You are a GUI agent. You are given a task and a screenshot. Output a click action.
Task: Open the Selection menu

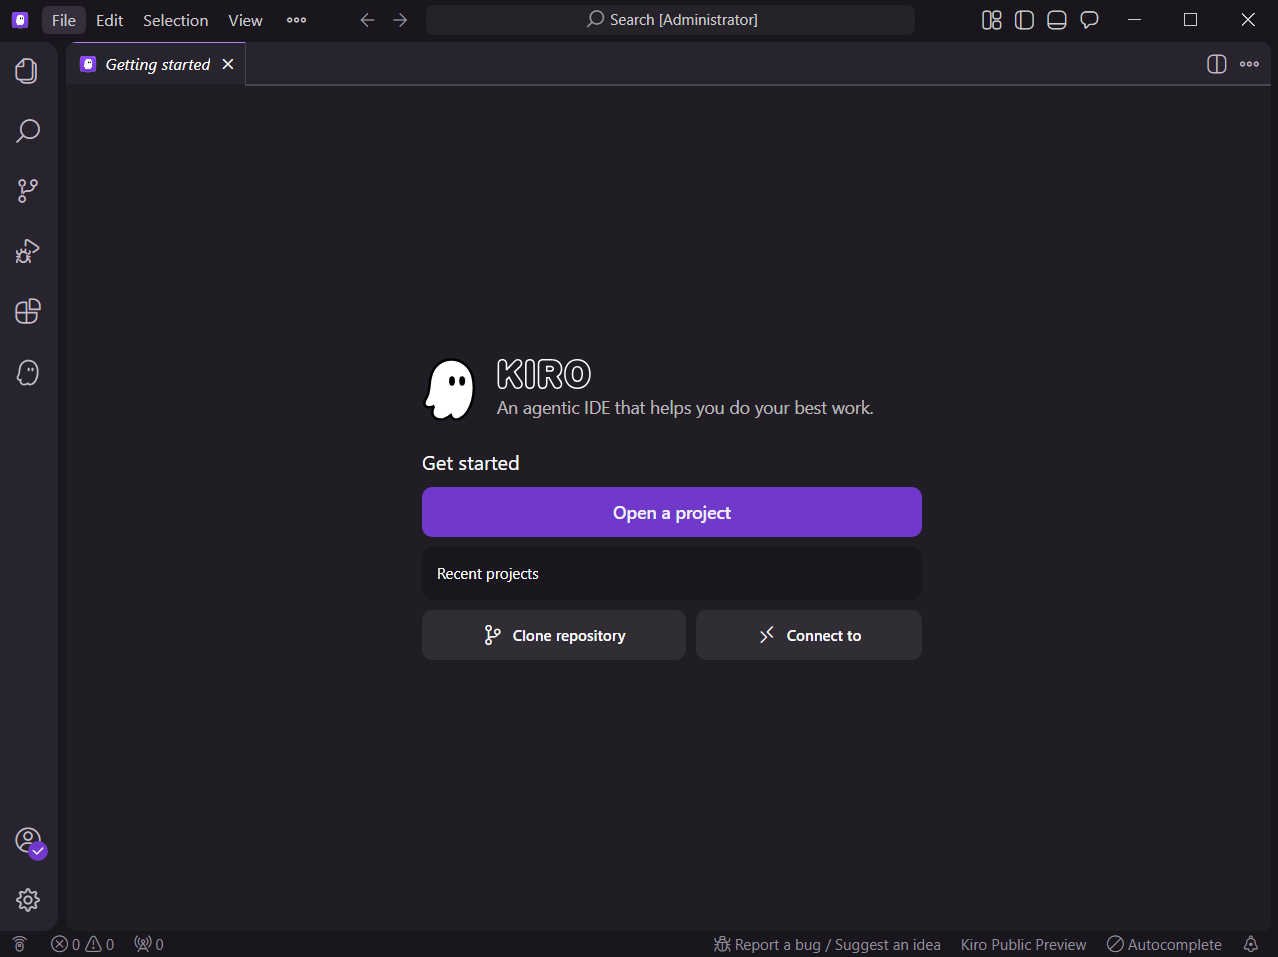point(175,20)
